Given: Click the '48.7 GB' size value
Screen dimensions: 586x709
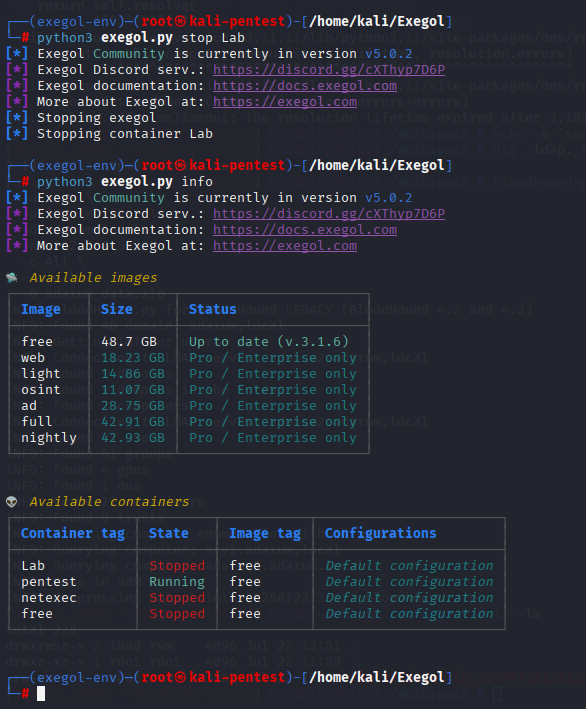Looking at the screenshot, I should [x=129, y=341].
